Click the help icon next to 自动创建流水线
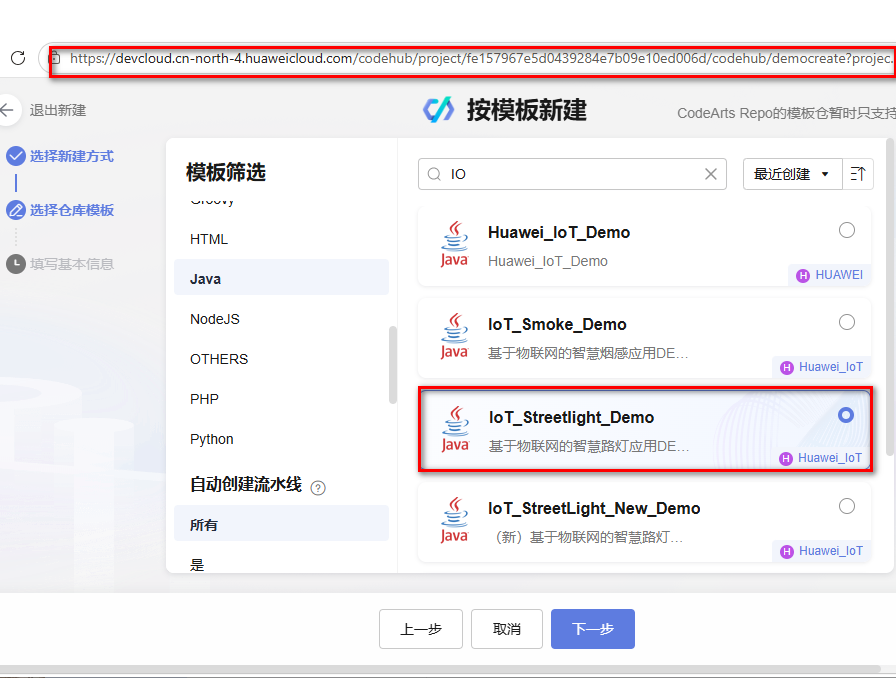This screenshot has height=678, width=896. coord(318,488)
